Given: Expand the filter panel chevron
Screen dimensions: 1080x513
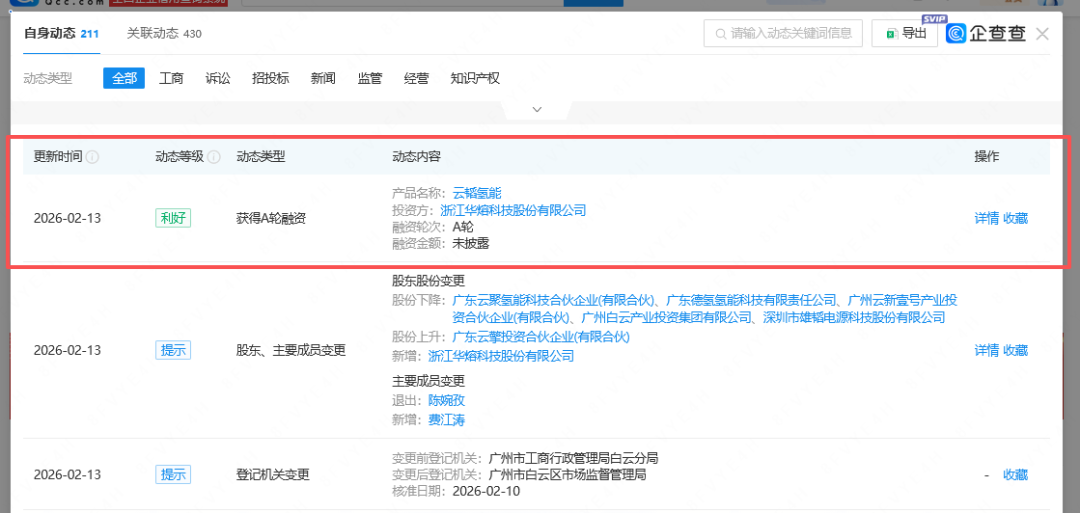Looking at the screenshot, I should click(537, 109).
